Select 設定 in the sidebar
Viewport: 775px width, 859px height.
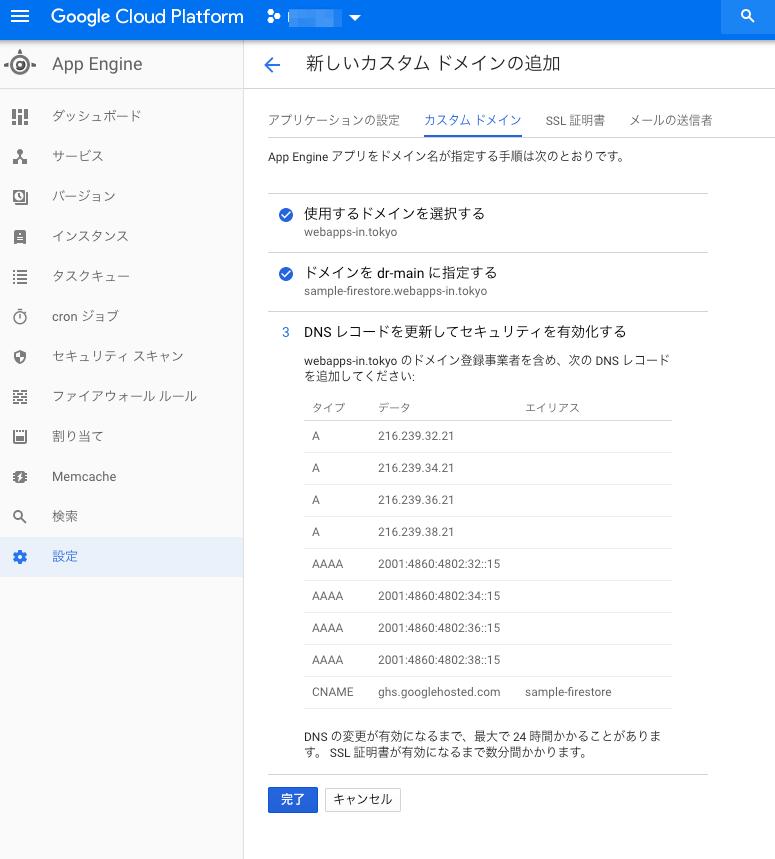[x=122, y=557]
